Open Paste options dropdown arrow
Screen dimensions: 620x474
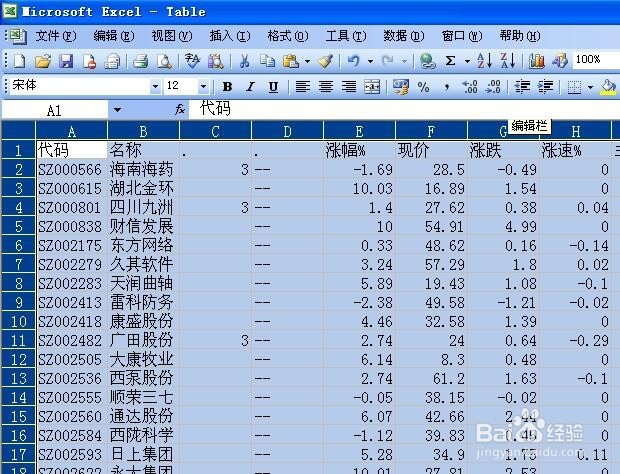[x=307, y=61]
